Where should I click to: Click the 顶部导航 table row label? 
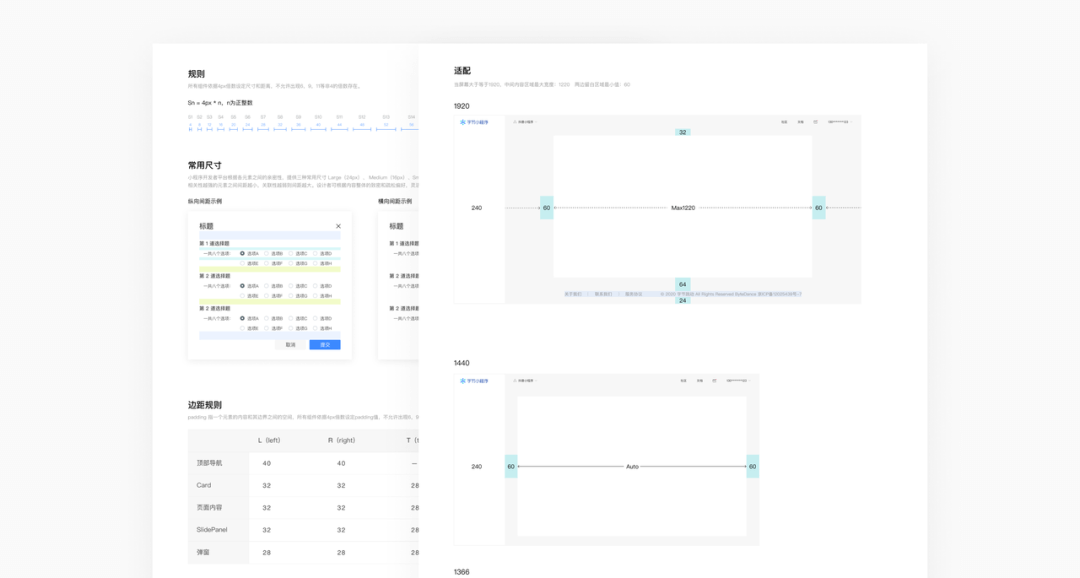coord(209,463)
